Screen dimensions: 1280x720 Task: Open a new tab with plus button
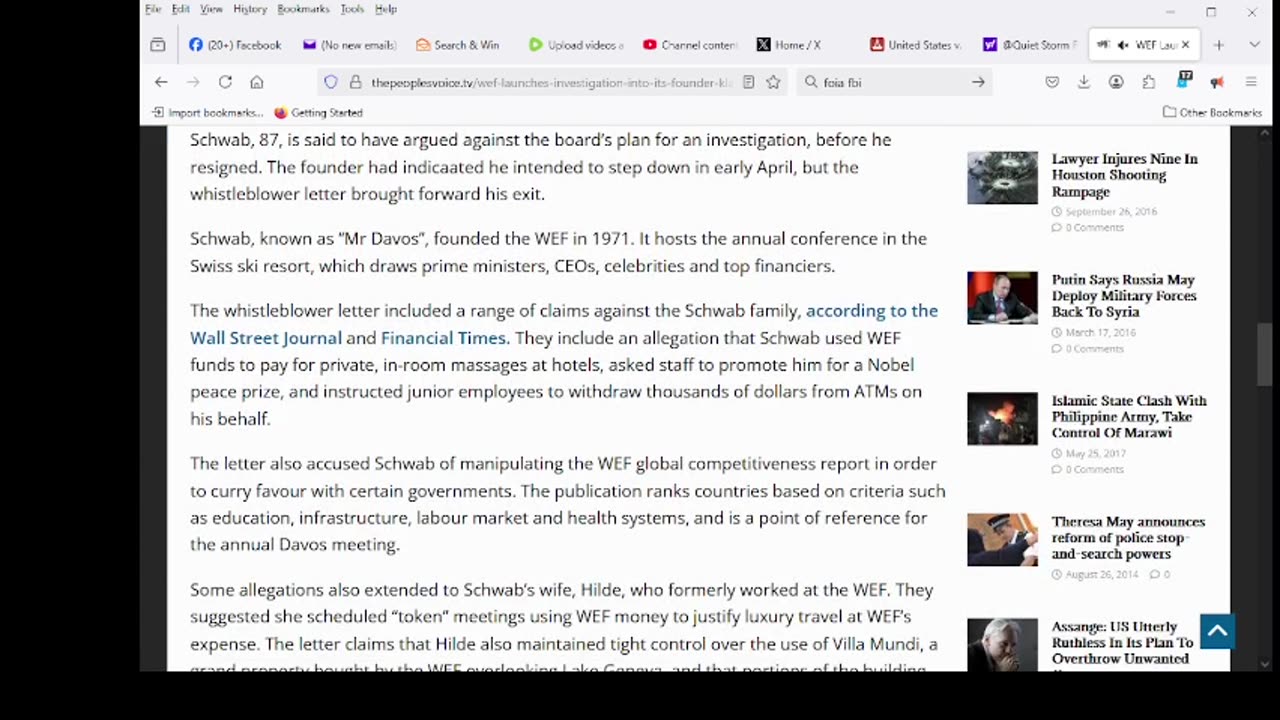[1218, 45]
